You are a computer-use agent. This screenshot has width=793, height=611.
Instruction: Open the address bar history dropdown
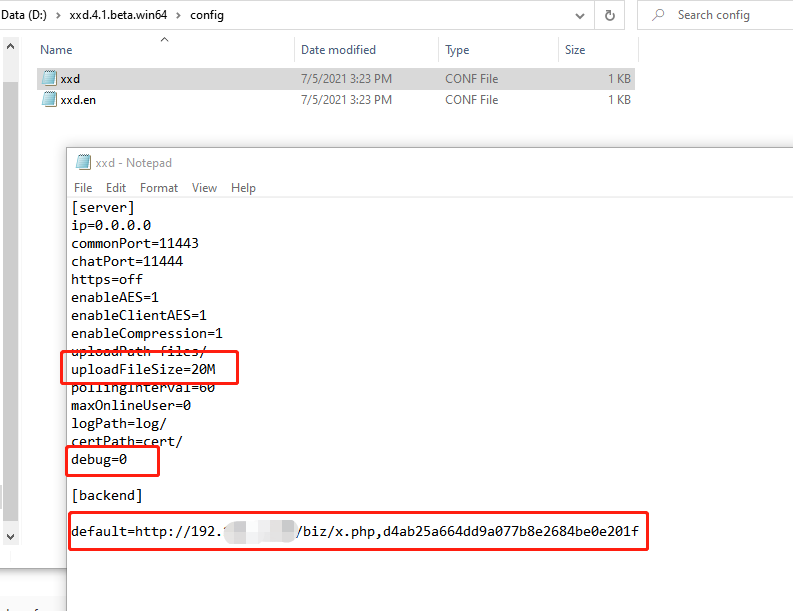point(580,15)
